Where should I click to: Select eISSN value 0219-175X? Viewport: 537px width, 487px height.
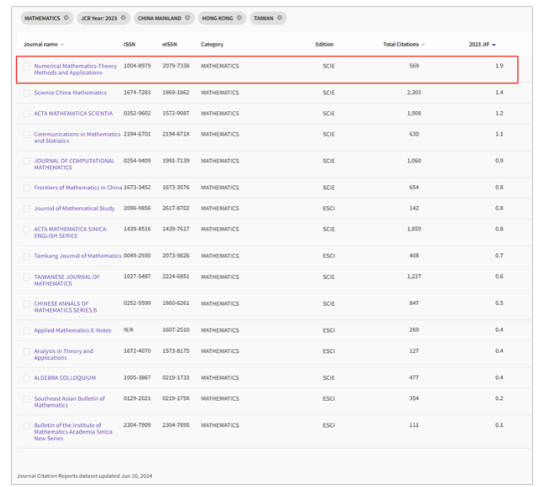point(176,399)
